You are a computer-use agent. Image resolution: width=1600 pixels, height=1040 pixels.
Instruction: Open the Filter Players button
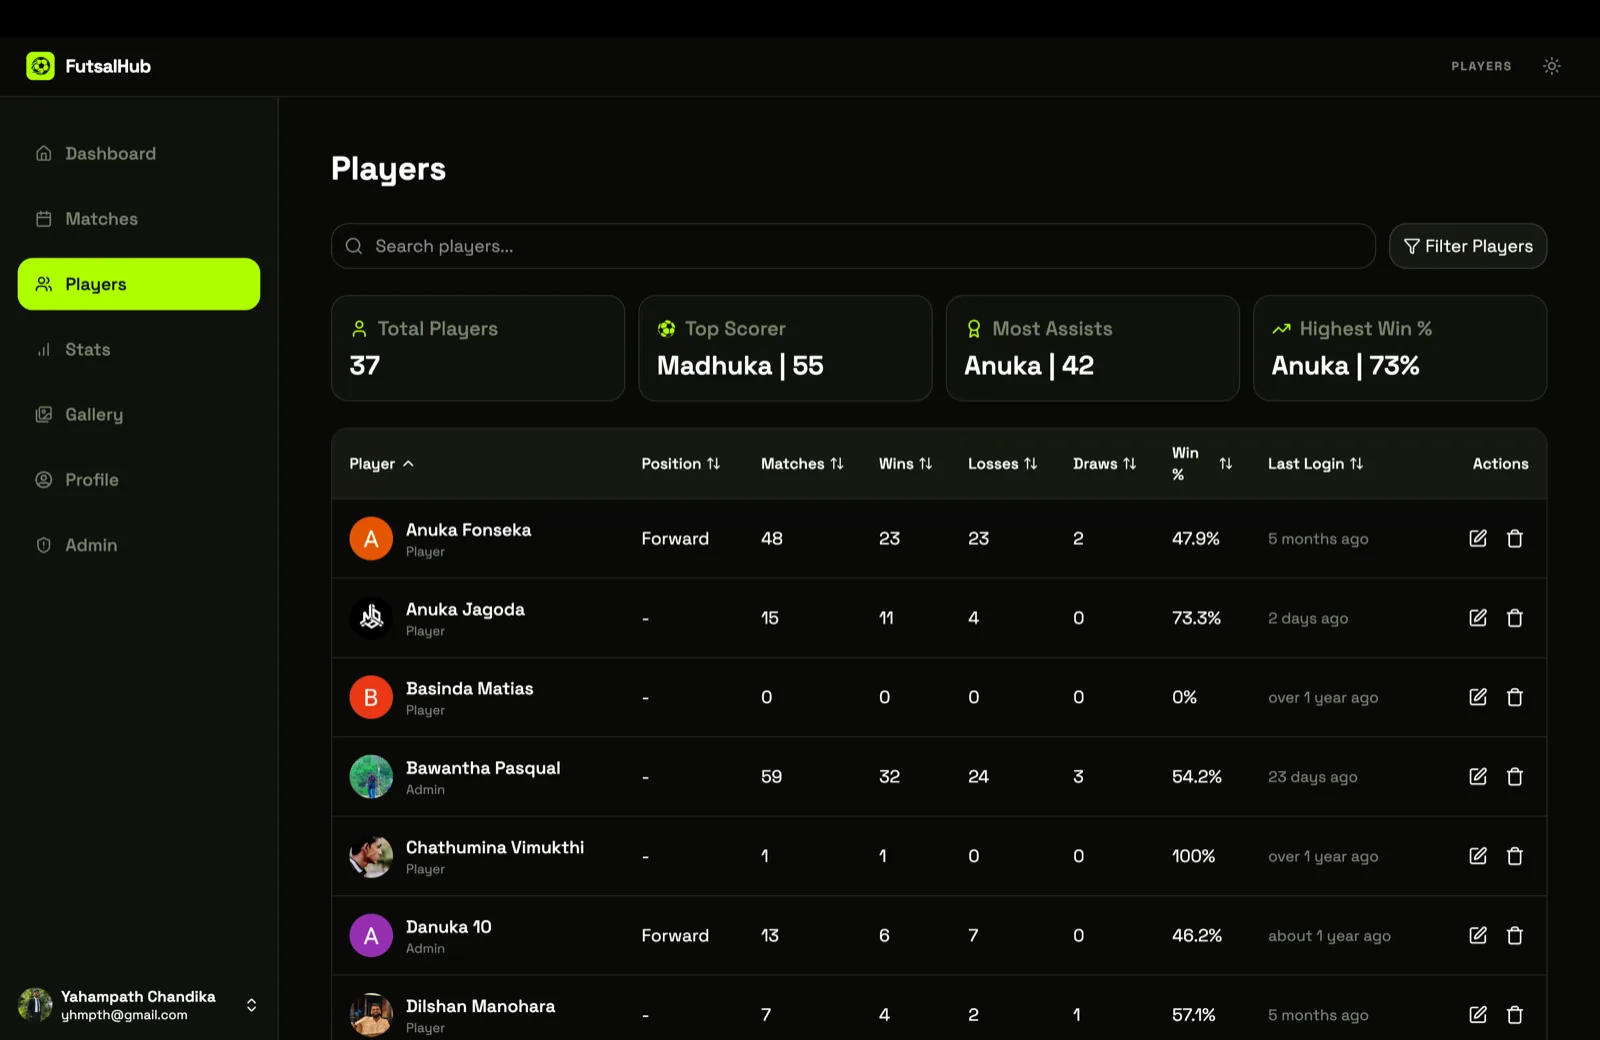coord(1467,246)
